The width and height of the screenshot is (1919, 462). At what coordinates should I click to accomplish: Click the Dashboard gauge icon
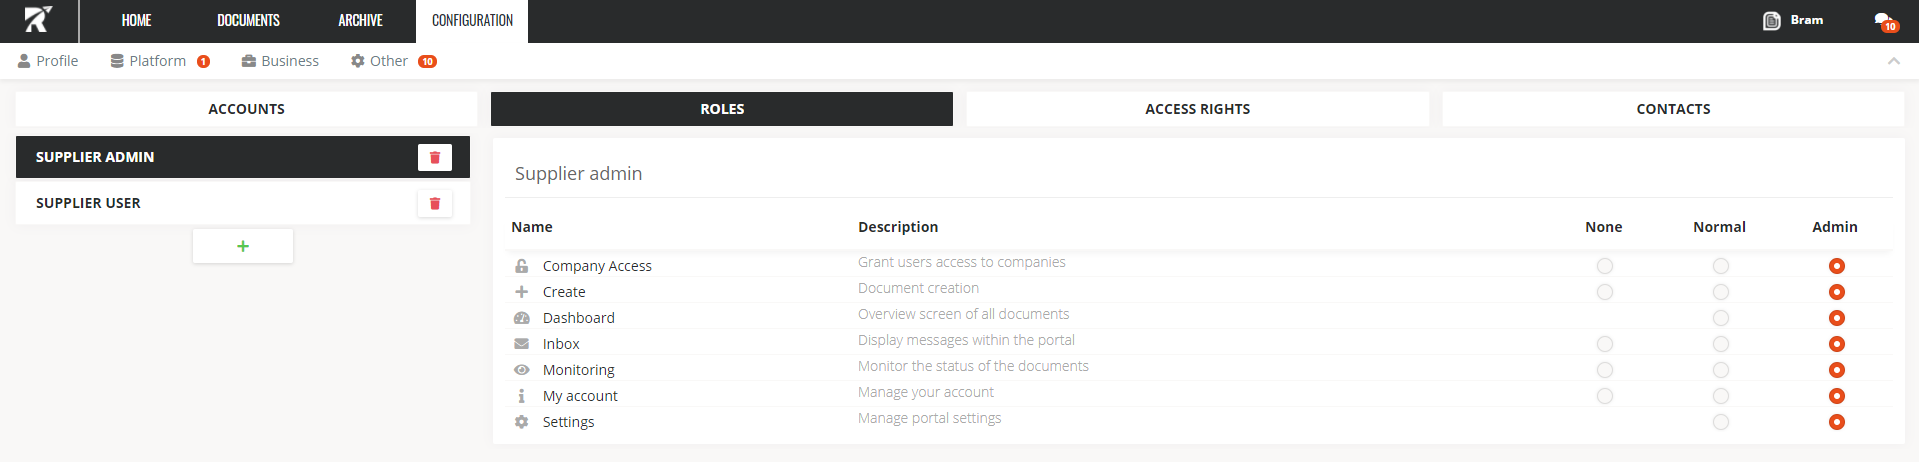click(x=521, y=318)
